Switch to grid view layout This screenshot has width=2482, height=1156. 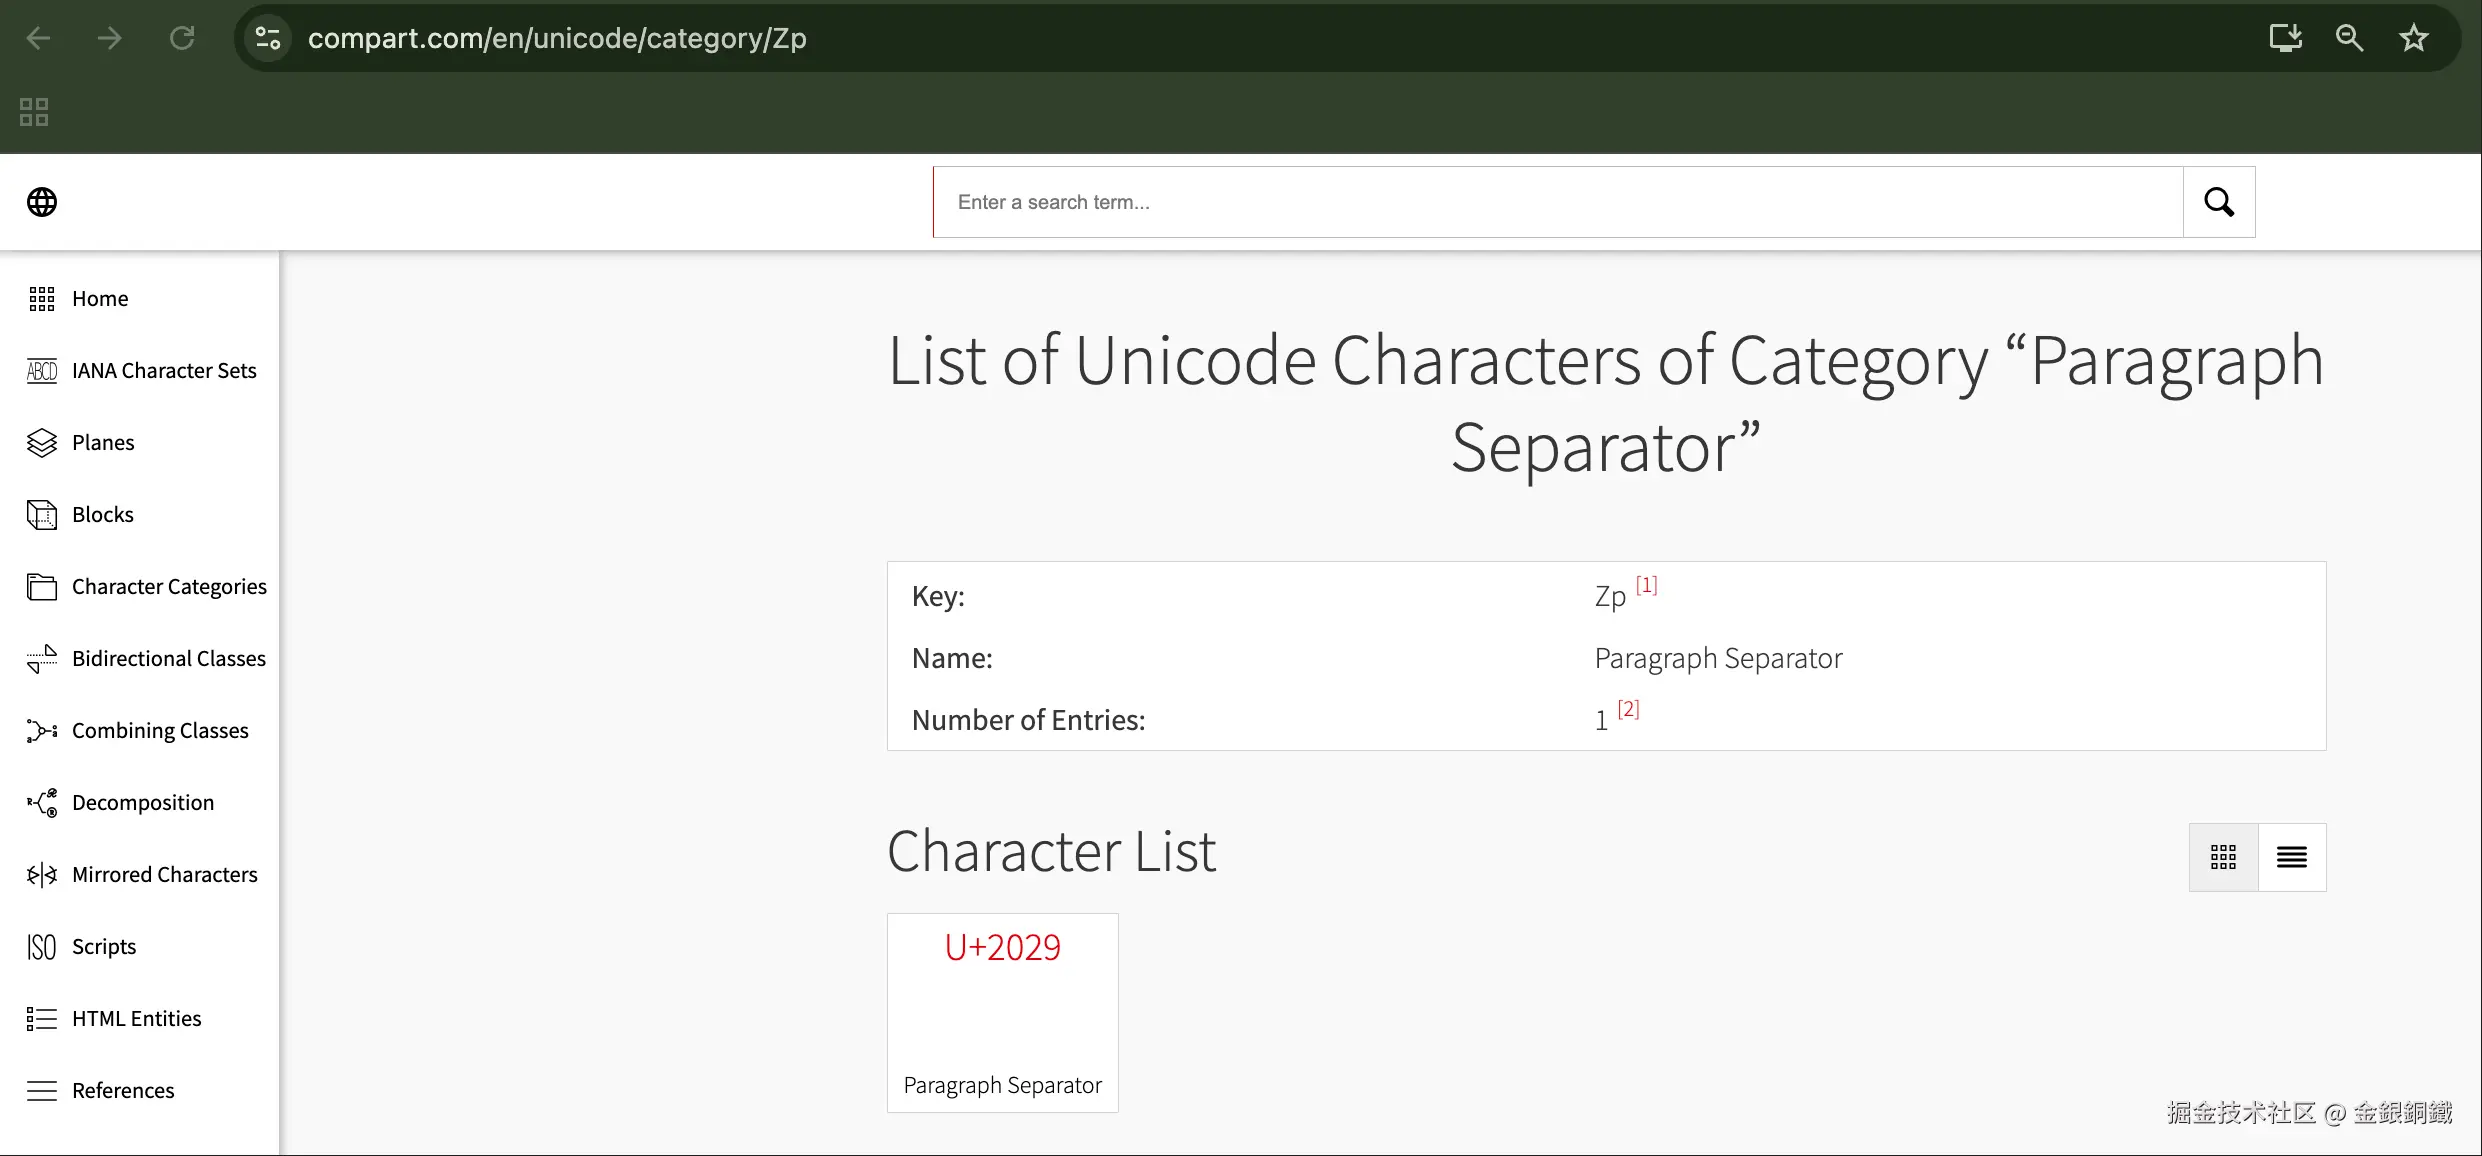2222,857
